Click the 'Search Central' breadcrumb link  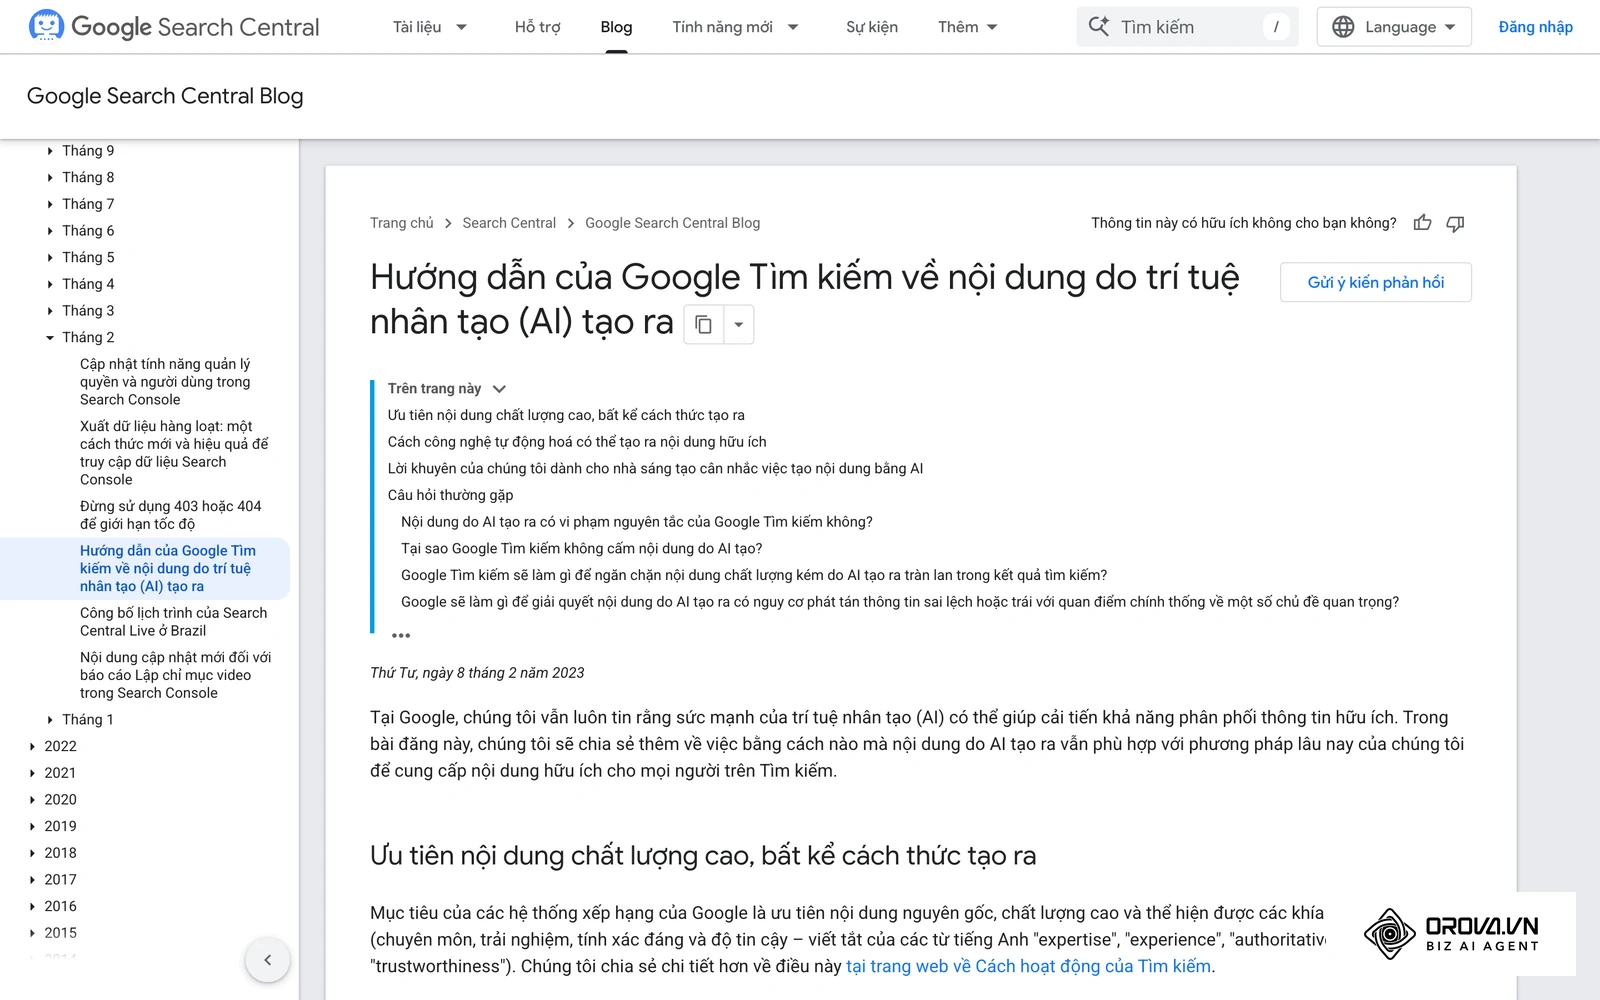[509, 223]
